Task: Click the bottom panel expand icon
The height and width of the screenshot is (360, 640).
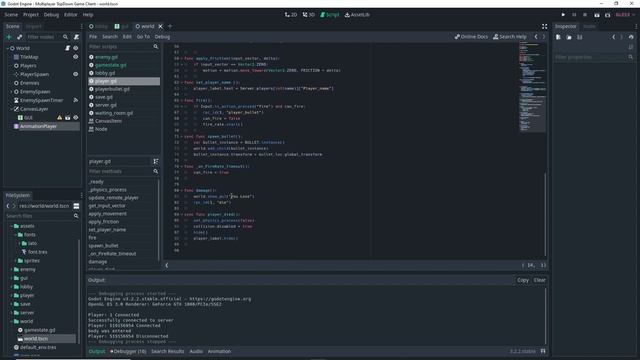Action: [543, 351]
